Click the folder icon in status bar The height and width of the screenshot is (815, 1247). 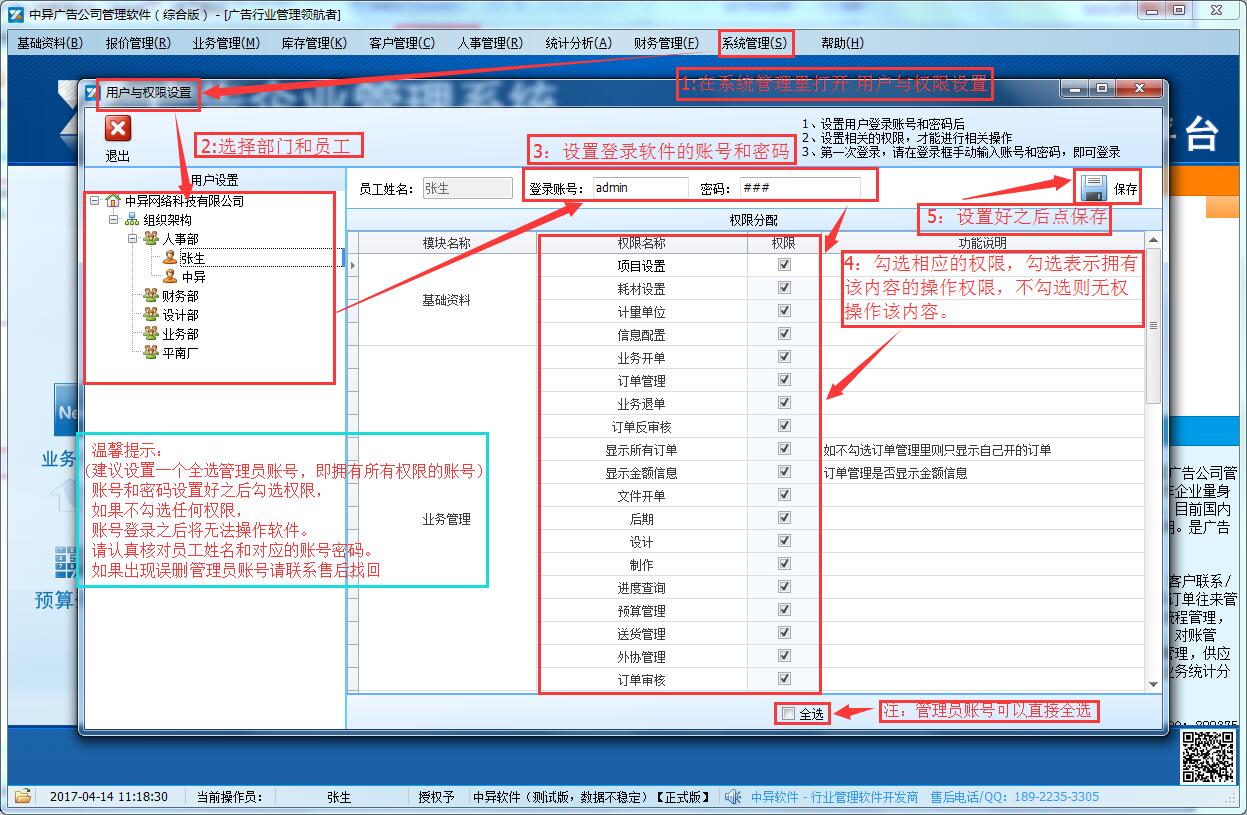(x=22, y=797)
